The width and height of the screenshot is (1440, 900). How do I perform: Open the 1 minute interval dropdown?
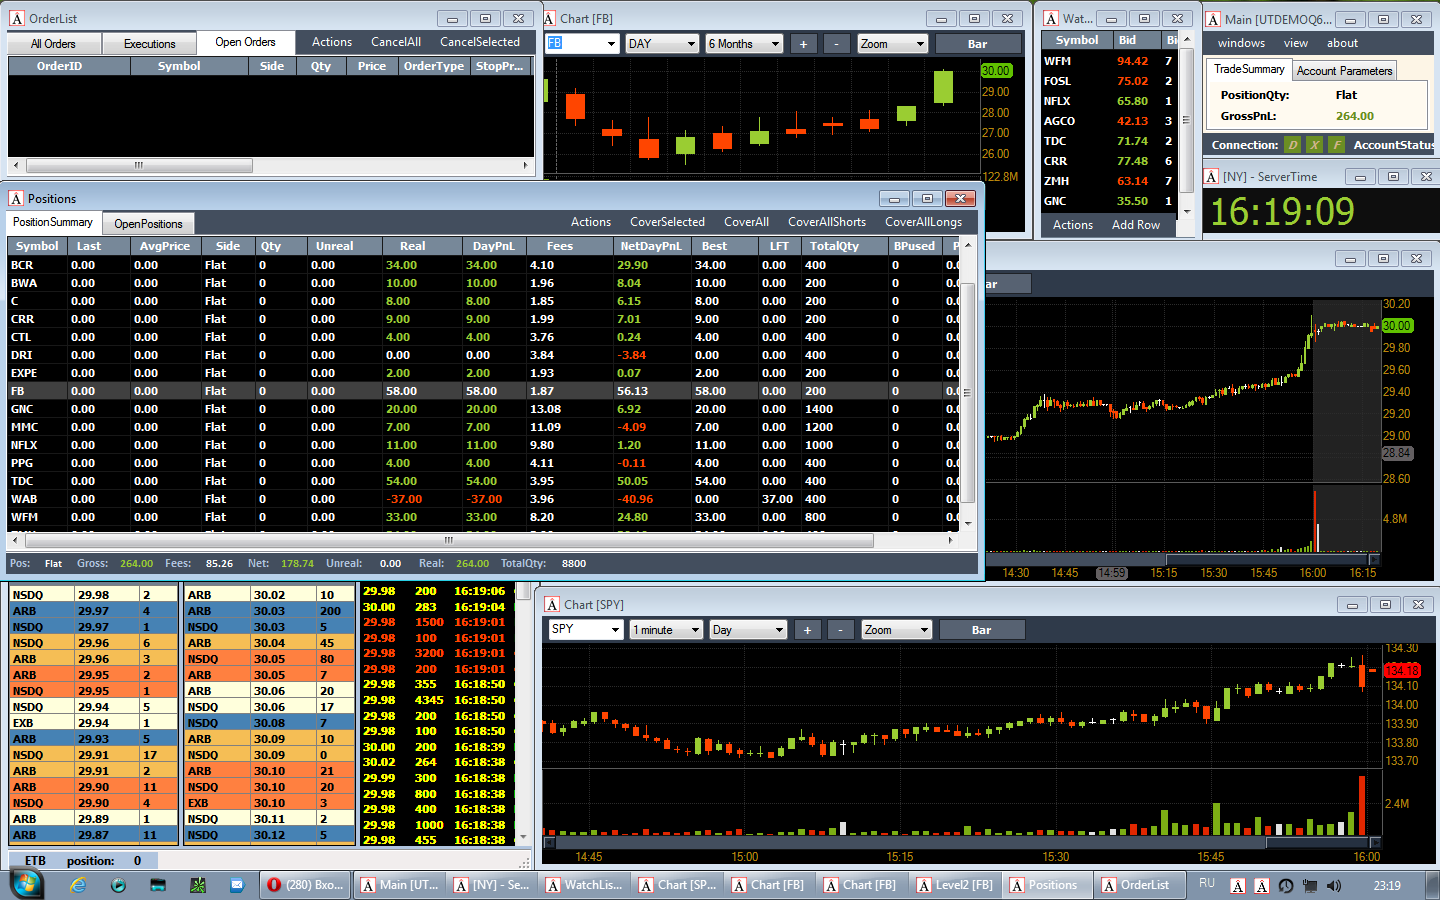(666, 630)
